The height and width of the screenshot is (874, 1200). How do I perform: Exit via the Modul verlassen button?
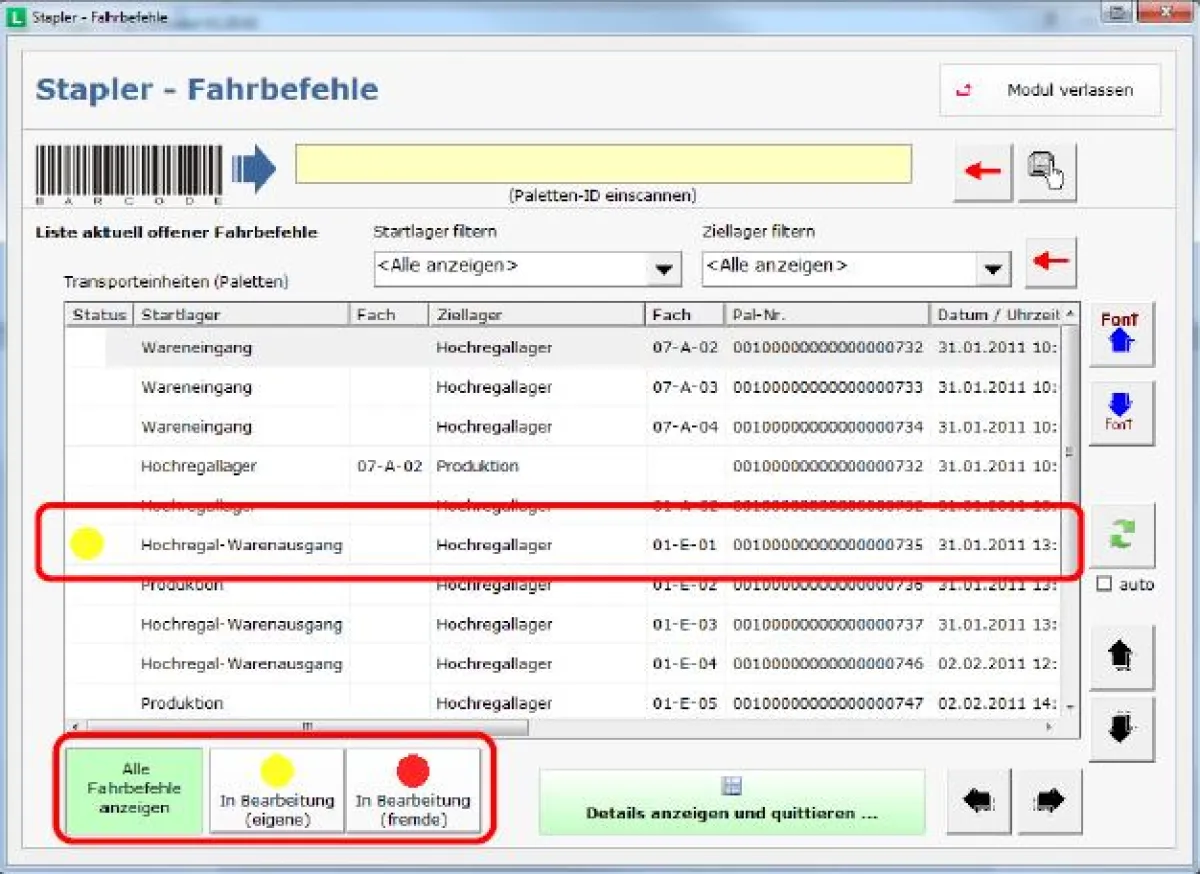(1049, 89)
